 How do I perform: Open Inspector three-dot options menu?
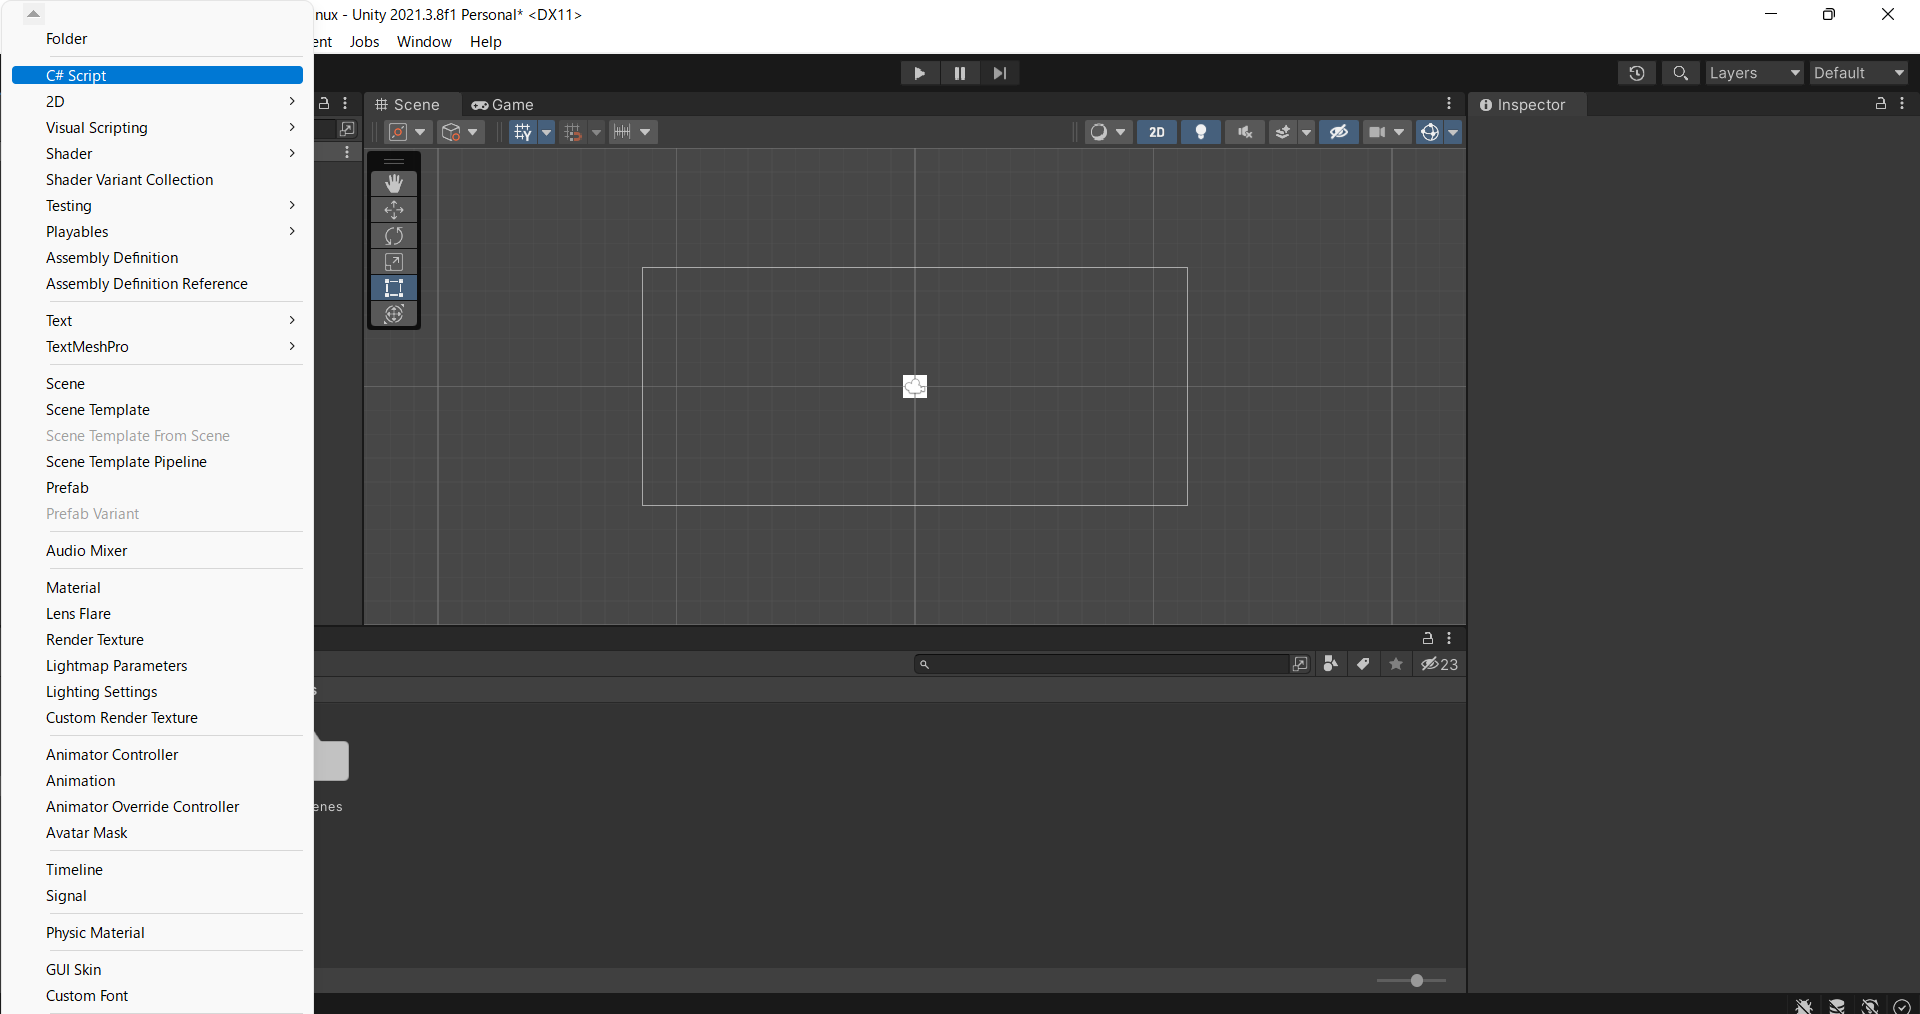(x=1902, y=104)
